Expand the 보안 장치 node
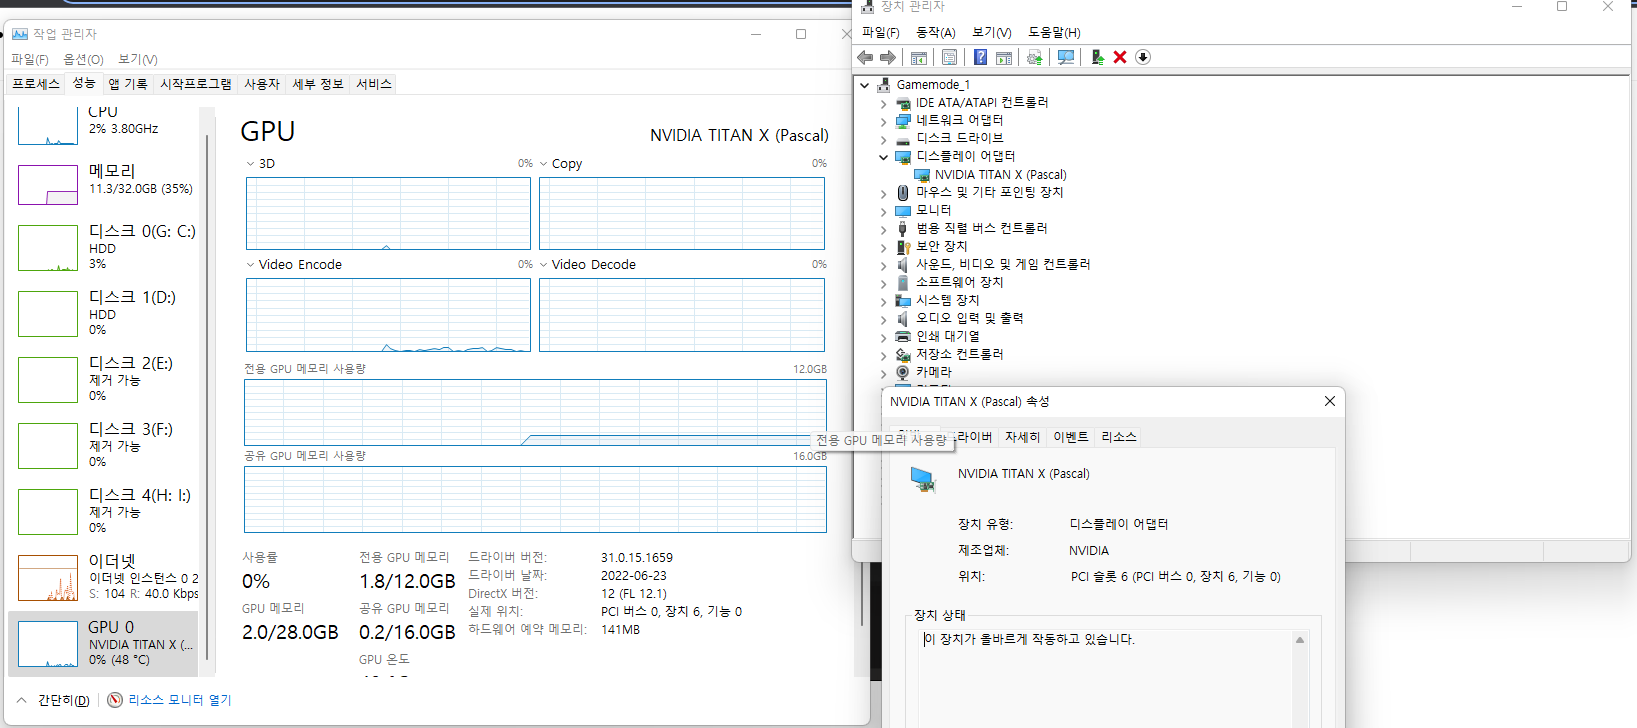1637x728 pixels. 883,247
